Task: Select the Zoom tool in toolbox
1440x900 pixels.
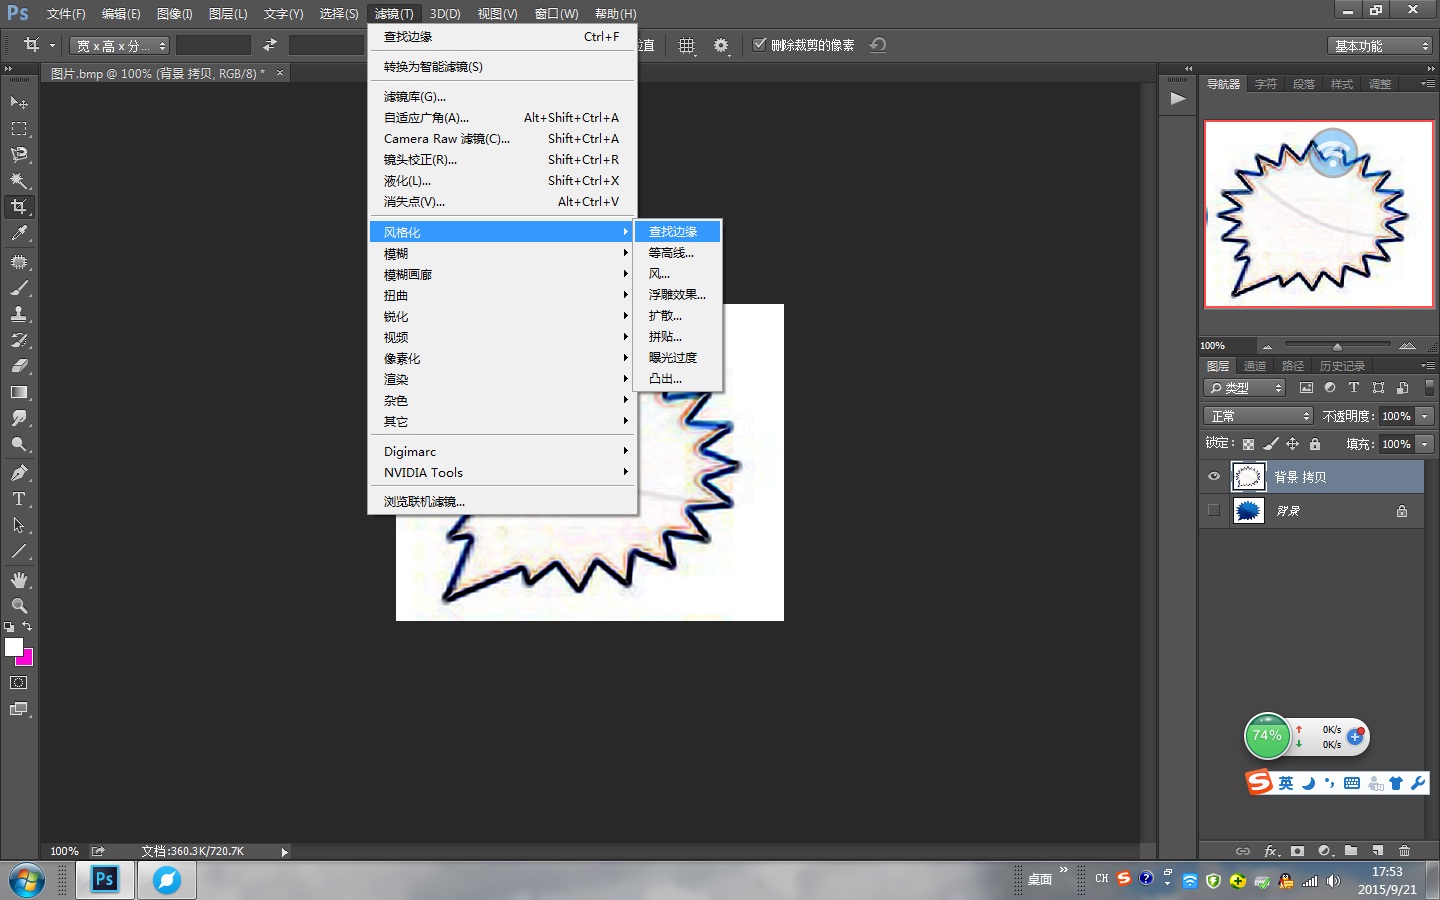Action: (19, 606)
